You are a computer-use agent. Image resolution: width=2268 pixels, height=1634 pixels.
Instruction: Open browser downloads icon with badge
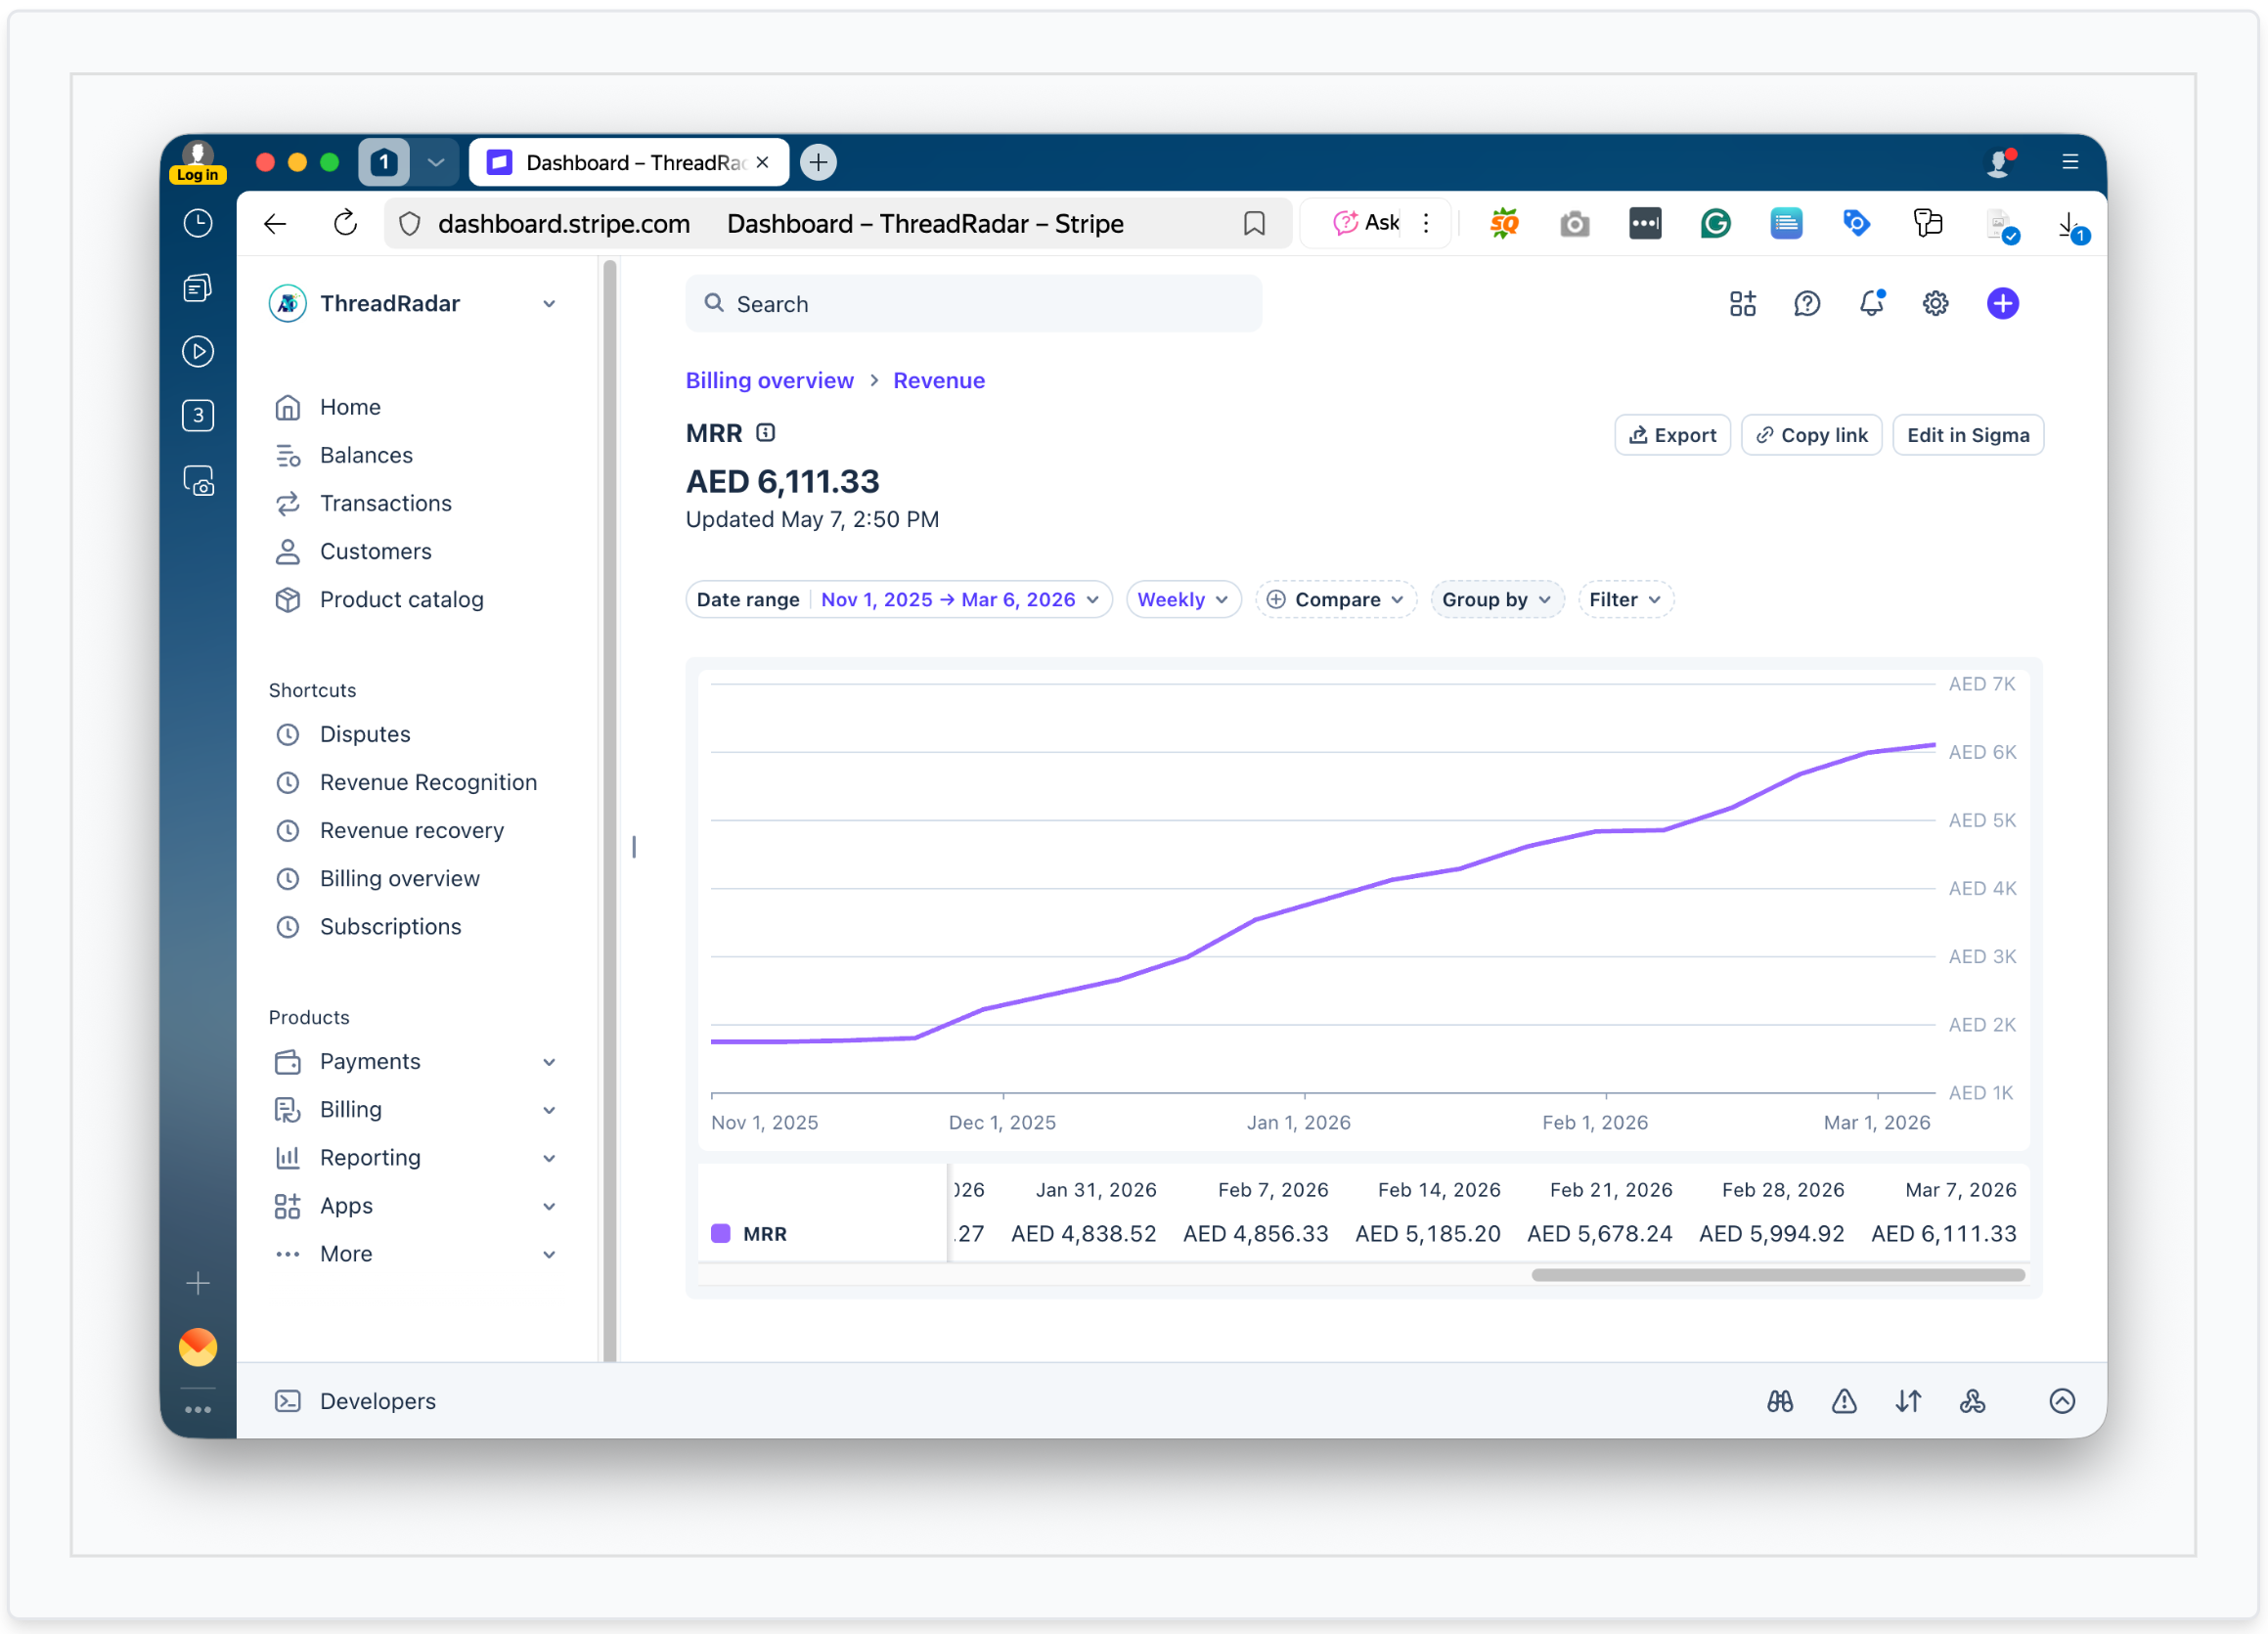click(2072, 226)
